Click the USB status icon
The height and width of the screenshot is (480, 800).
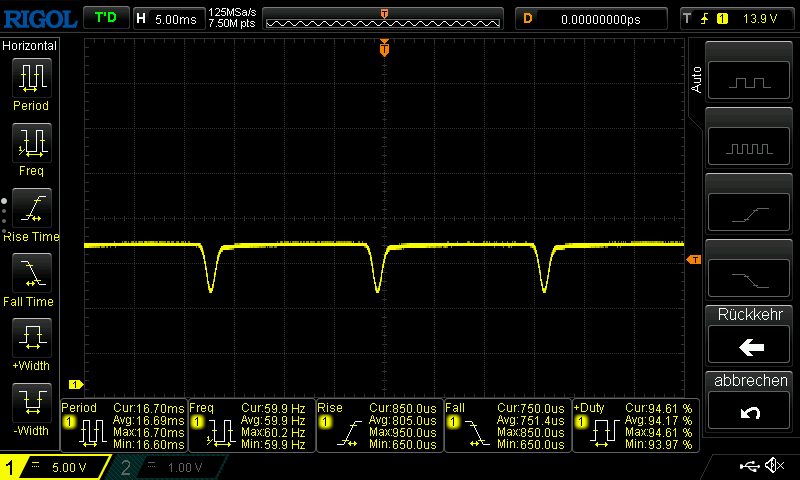pos(750,466)
